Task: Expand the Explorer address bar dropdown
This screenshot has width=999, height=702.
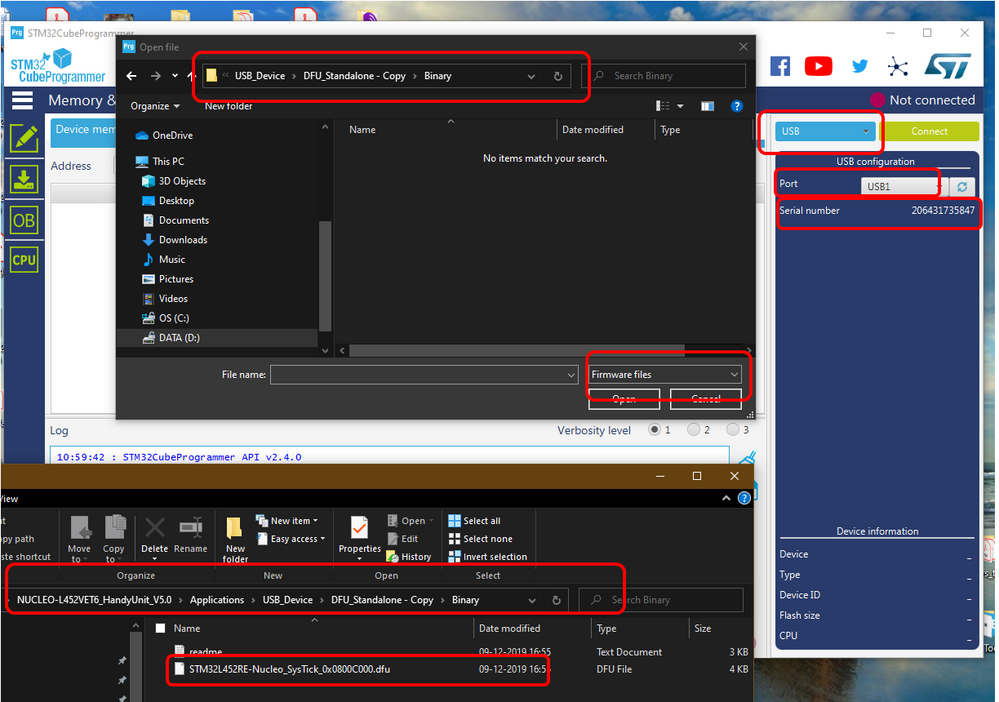Action: (x=532, y=600)
